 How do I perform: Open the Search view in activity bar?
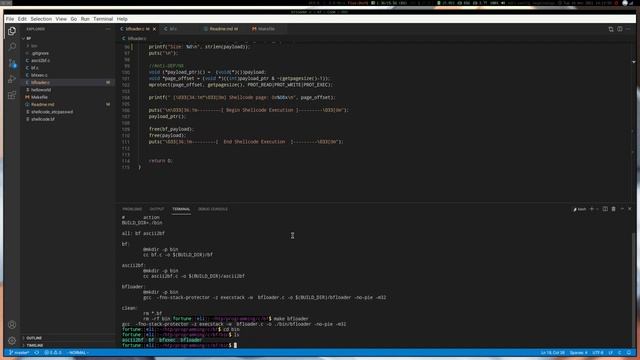pyautogui.click(x=12, y=47)
